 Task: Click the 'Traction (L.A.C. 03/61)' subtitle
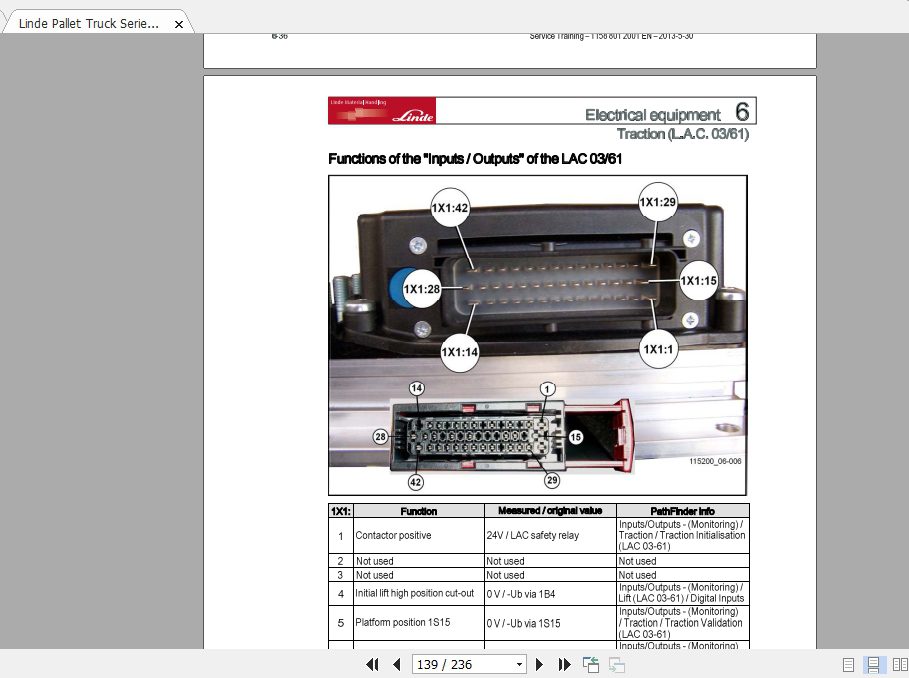pyautogui.click(x=682, y=134)
